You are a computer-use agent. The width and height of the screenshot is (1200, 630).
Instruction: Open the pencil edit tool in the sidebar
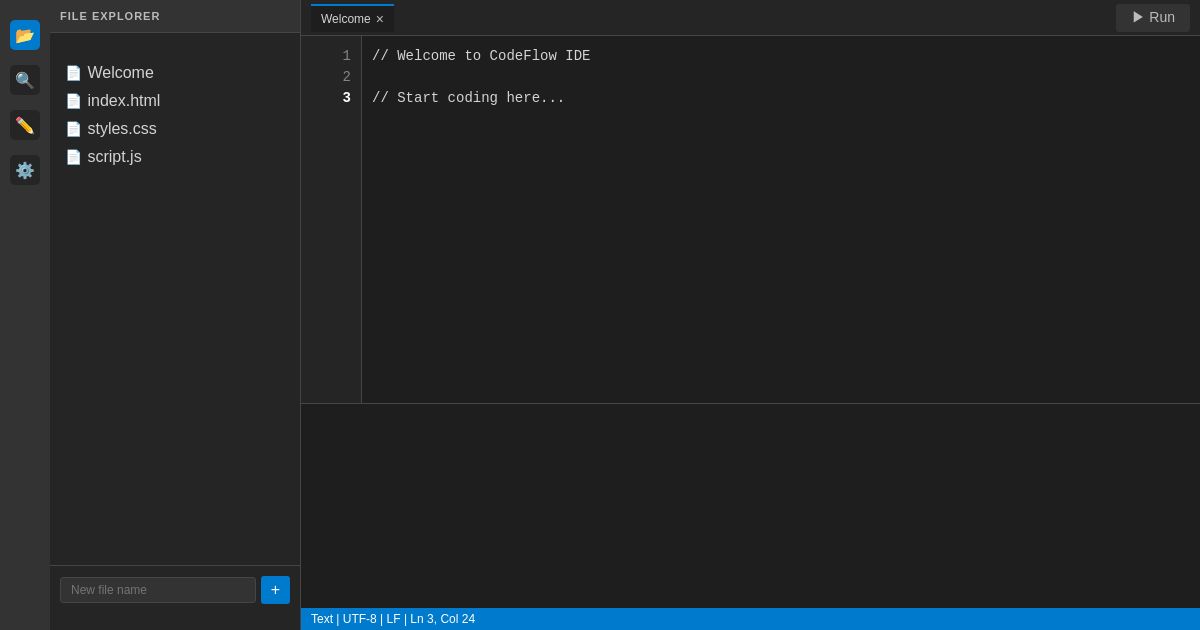click(x=25, y=125)
